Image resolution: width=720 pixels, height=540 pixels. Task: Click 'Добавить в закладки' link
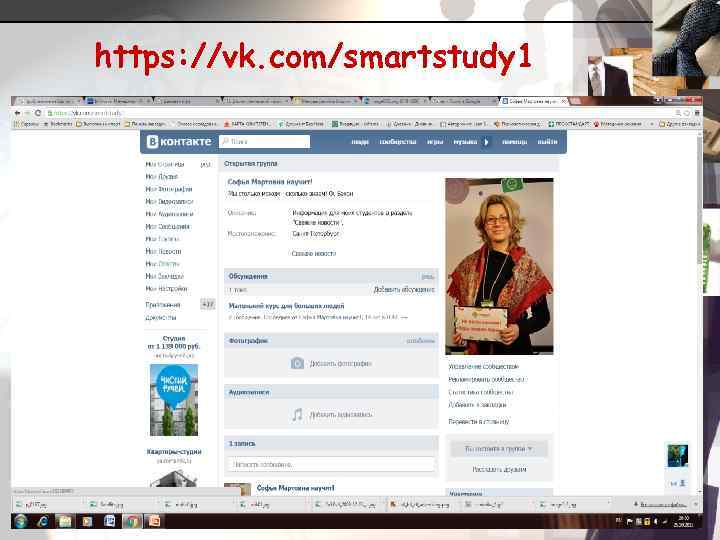point(477,405)
